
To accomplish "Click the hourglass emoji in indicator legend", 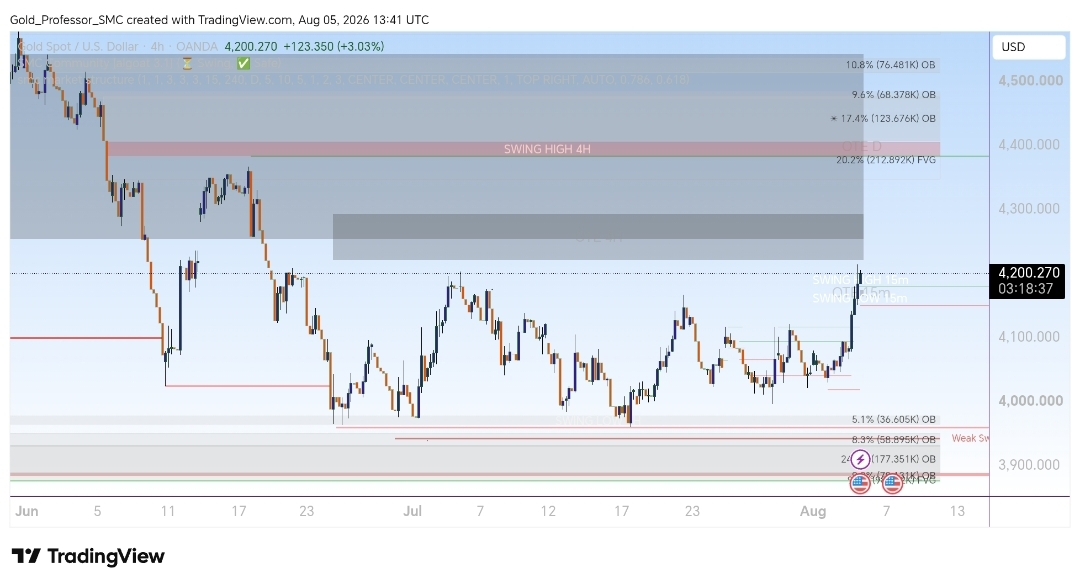I will 187,63.
